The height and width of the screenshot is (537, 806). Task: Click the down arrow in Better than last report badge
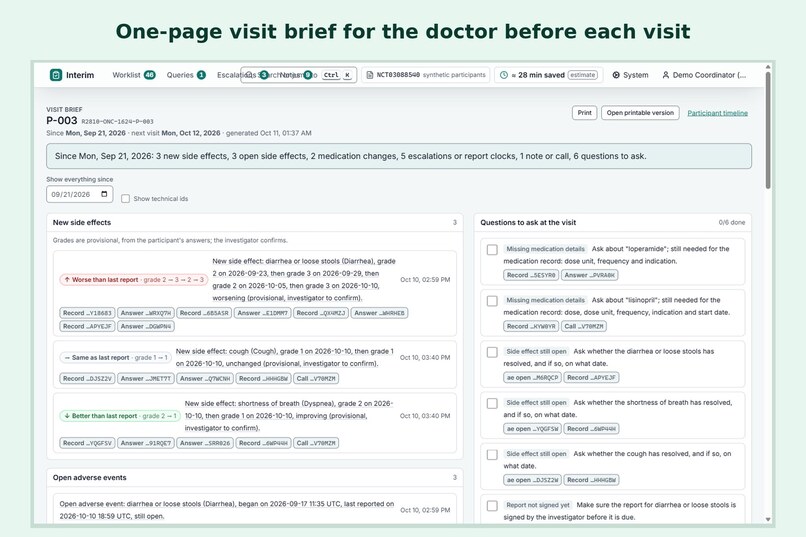tap(67, 416)
